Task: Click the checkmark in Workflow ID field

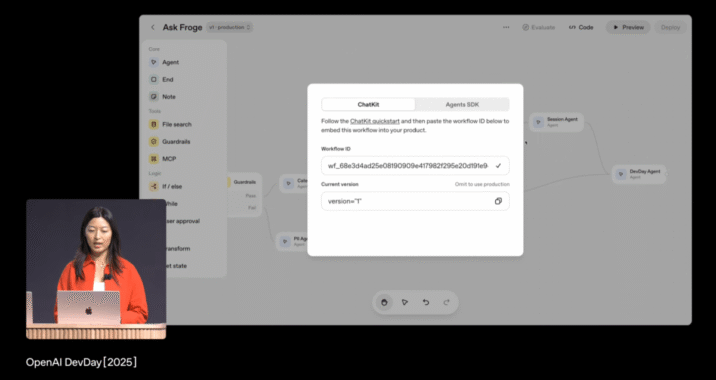Action: tap(498, 166)
